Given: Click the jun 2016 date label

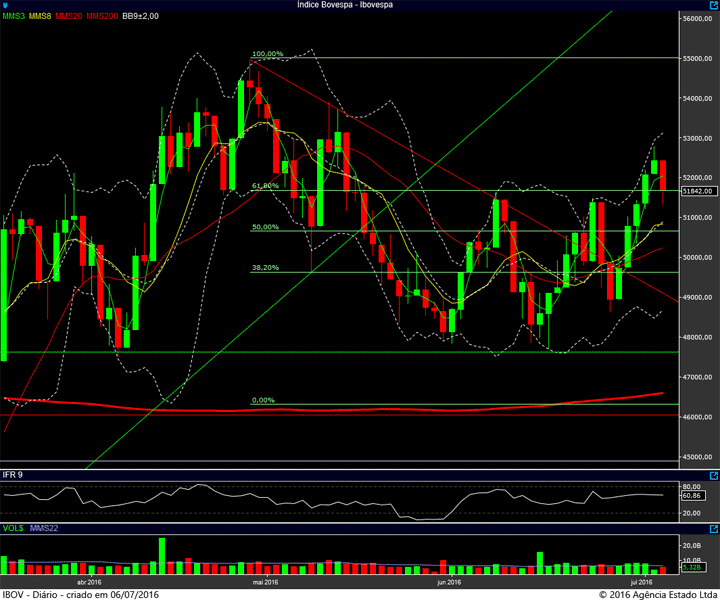Looking at the screenshot, I should click(x=449, y=583).
